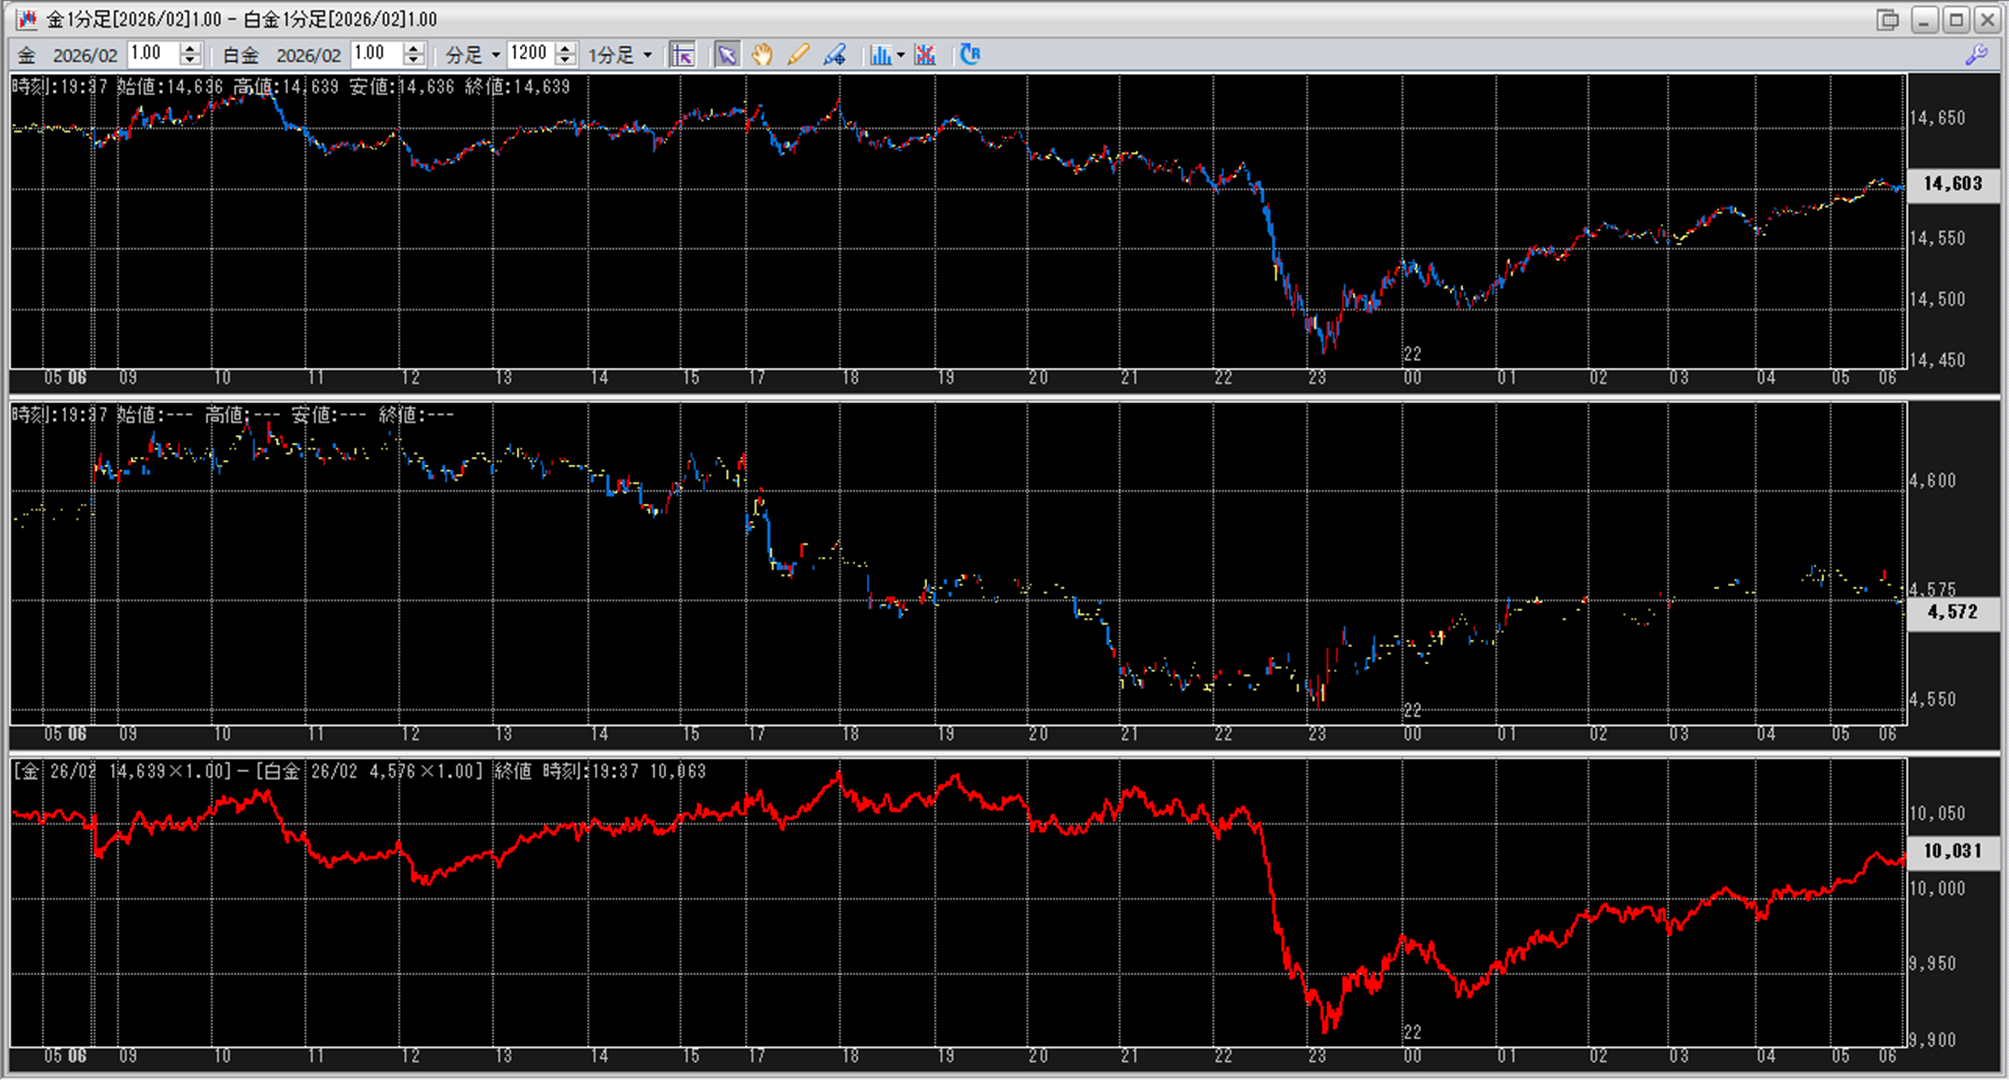The width and height of the screenshot is (2009, 1081).
Task: Click the gold 1.00 multiplier field
Action: (152, 54)
